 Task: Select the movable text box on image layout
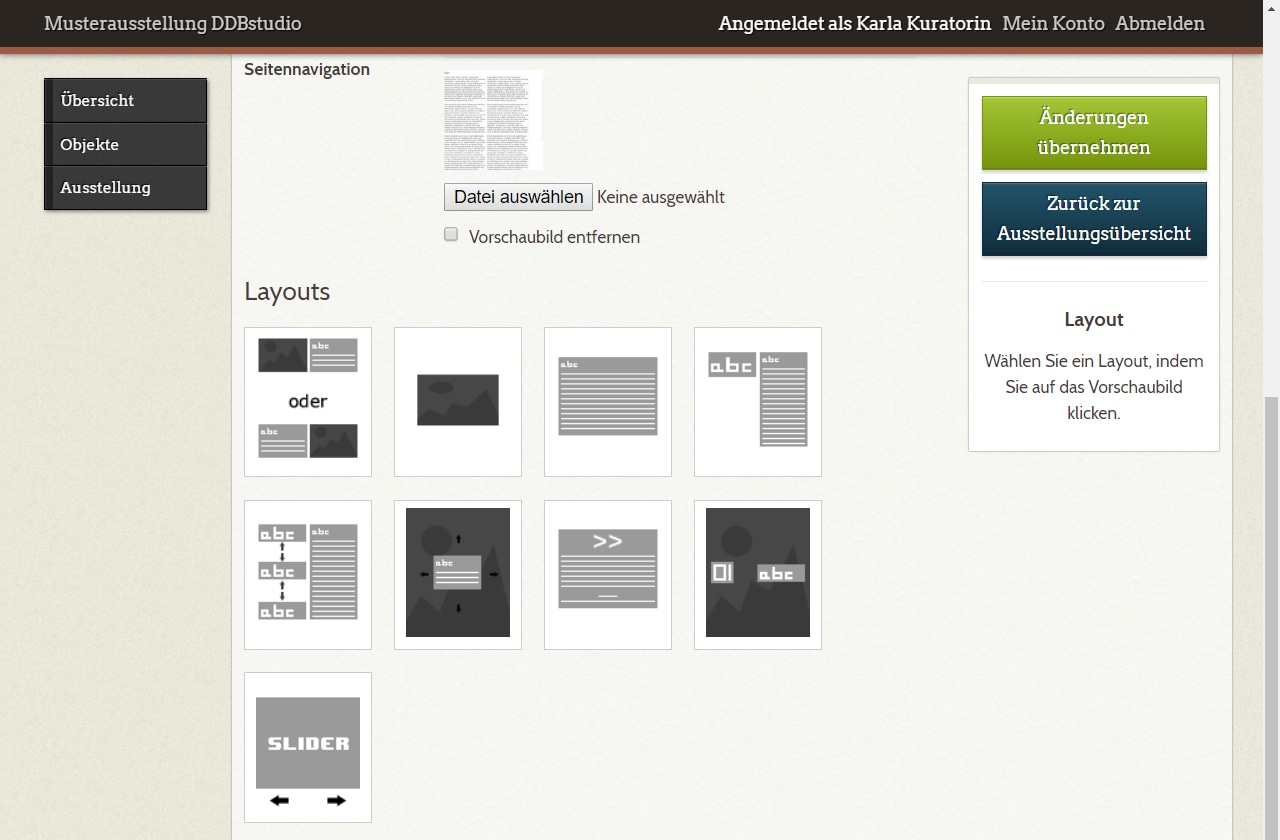point(458,575)
